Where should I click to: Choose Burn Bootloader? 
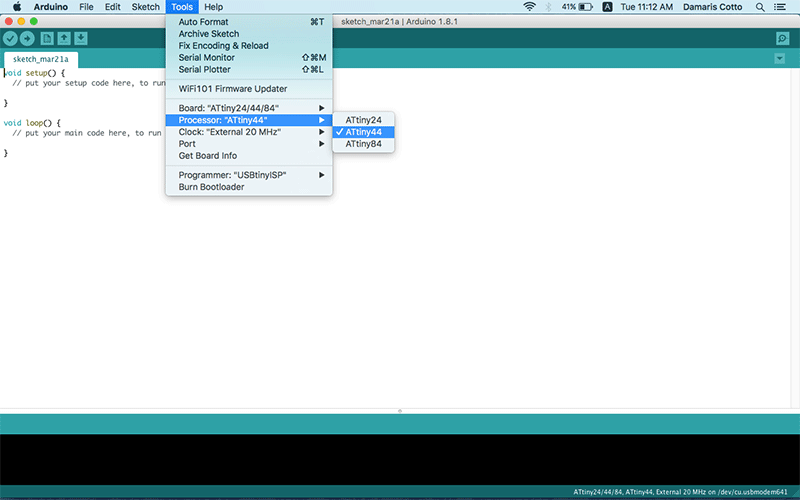click(x=249, y=187)
